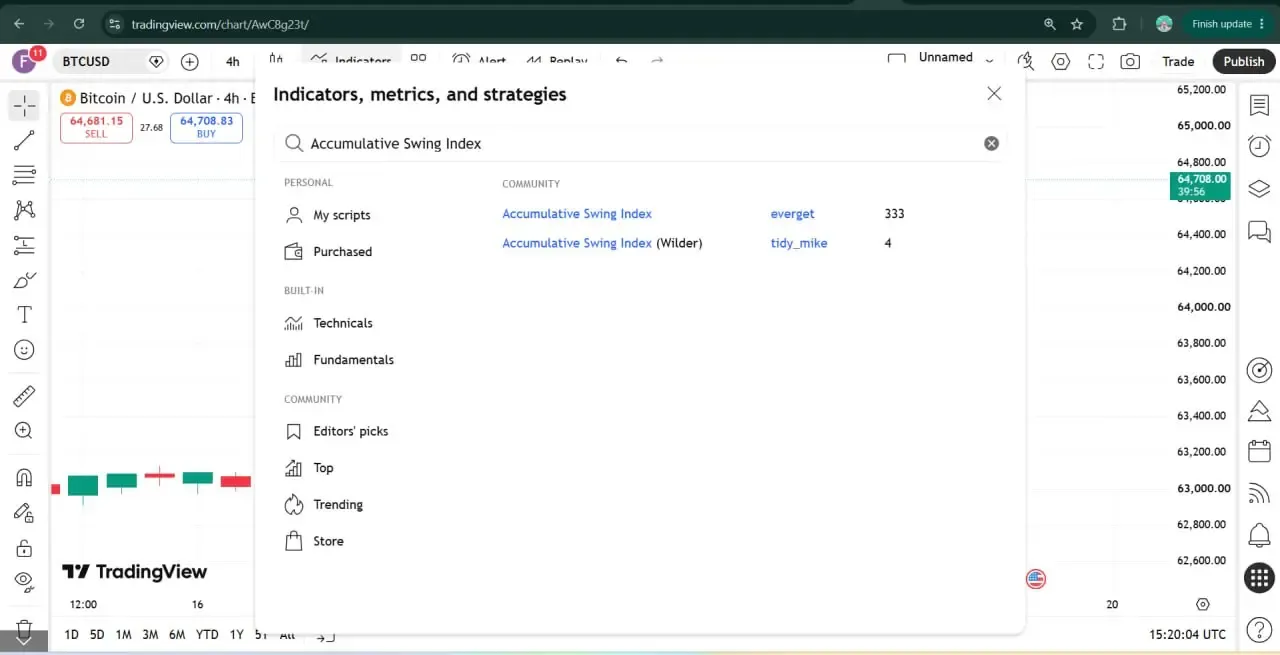
Task: Open the chats panel
Action: click(x=1259, y=232)
